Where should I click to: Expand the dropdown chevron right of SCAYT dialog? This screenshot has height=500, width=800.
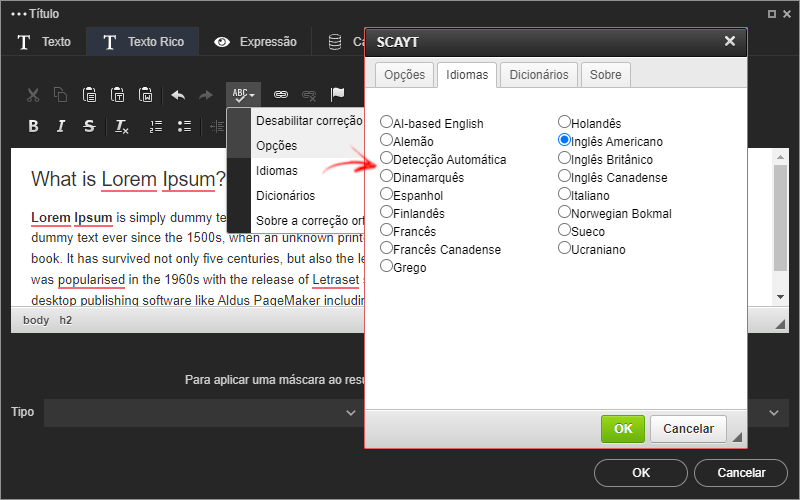774,413
